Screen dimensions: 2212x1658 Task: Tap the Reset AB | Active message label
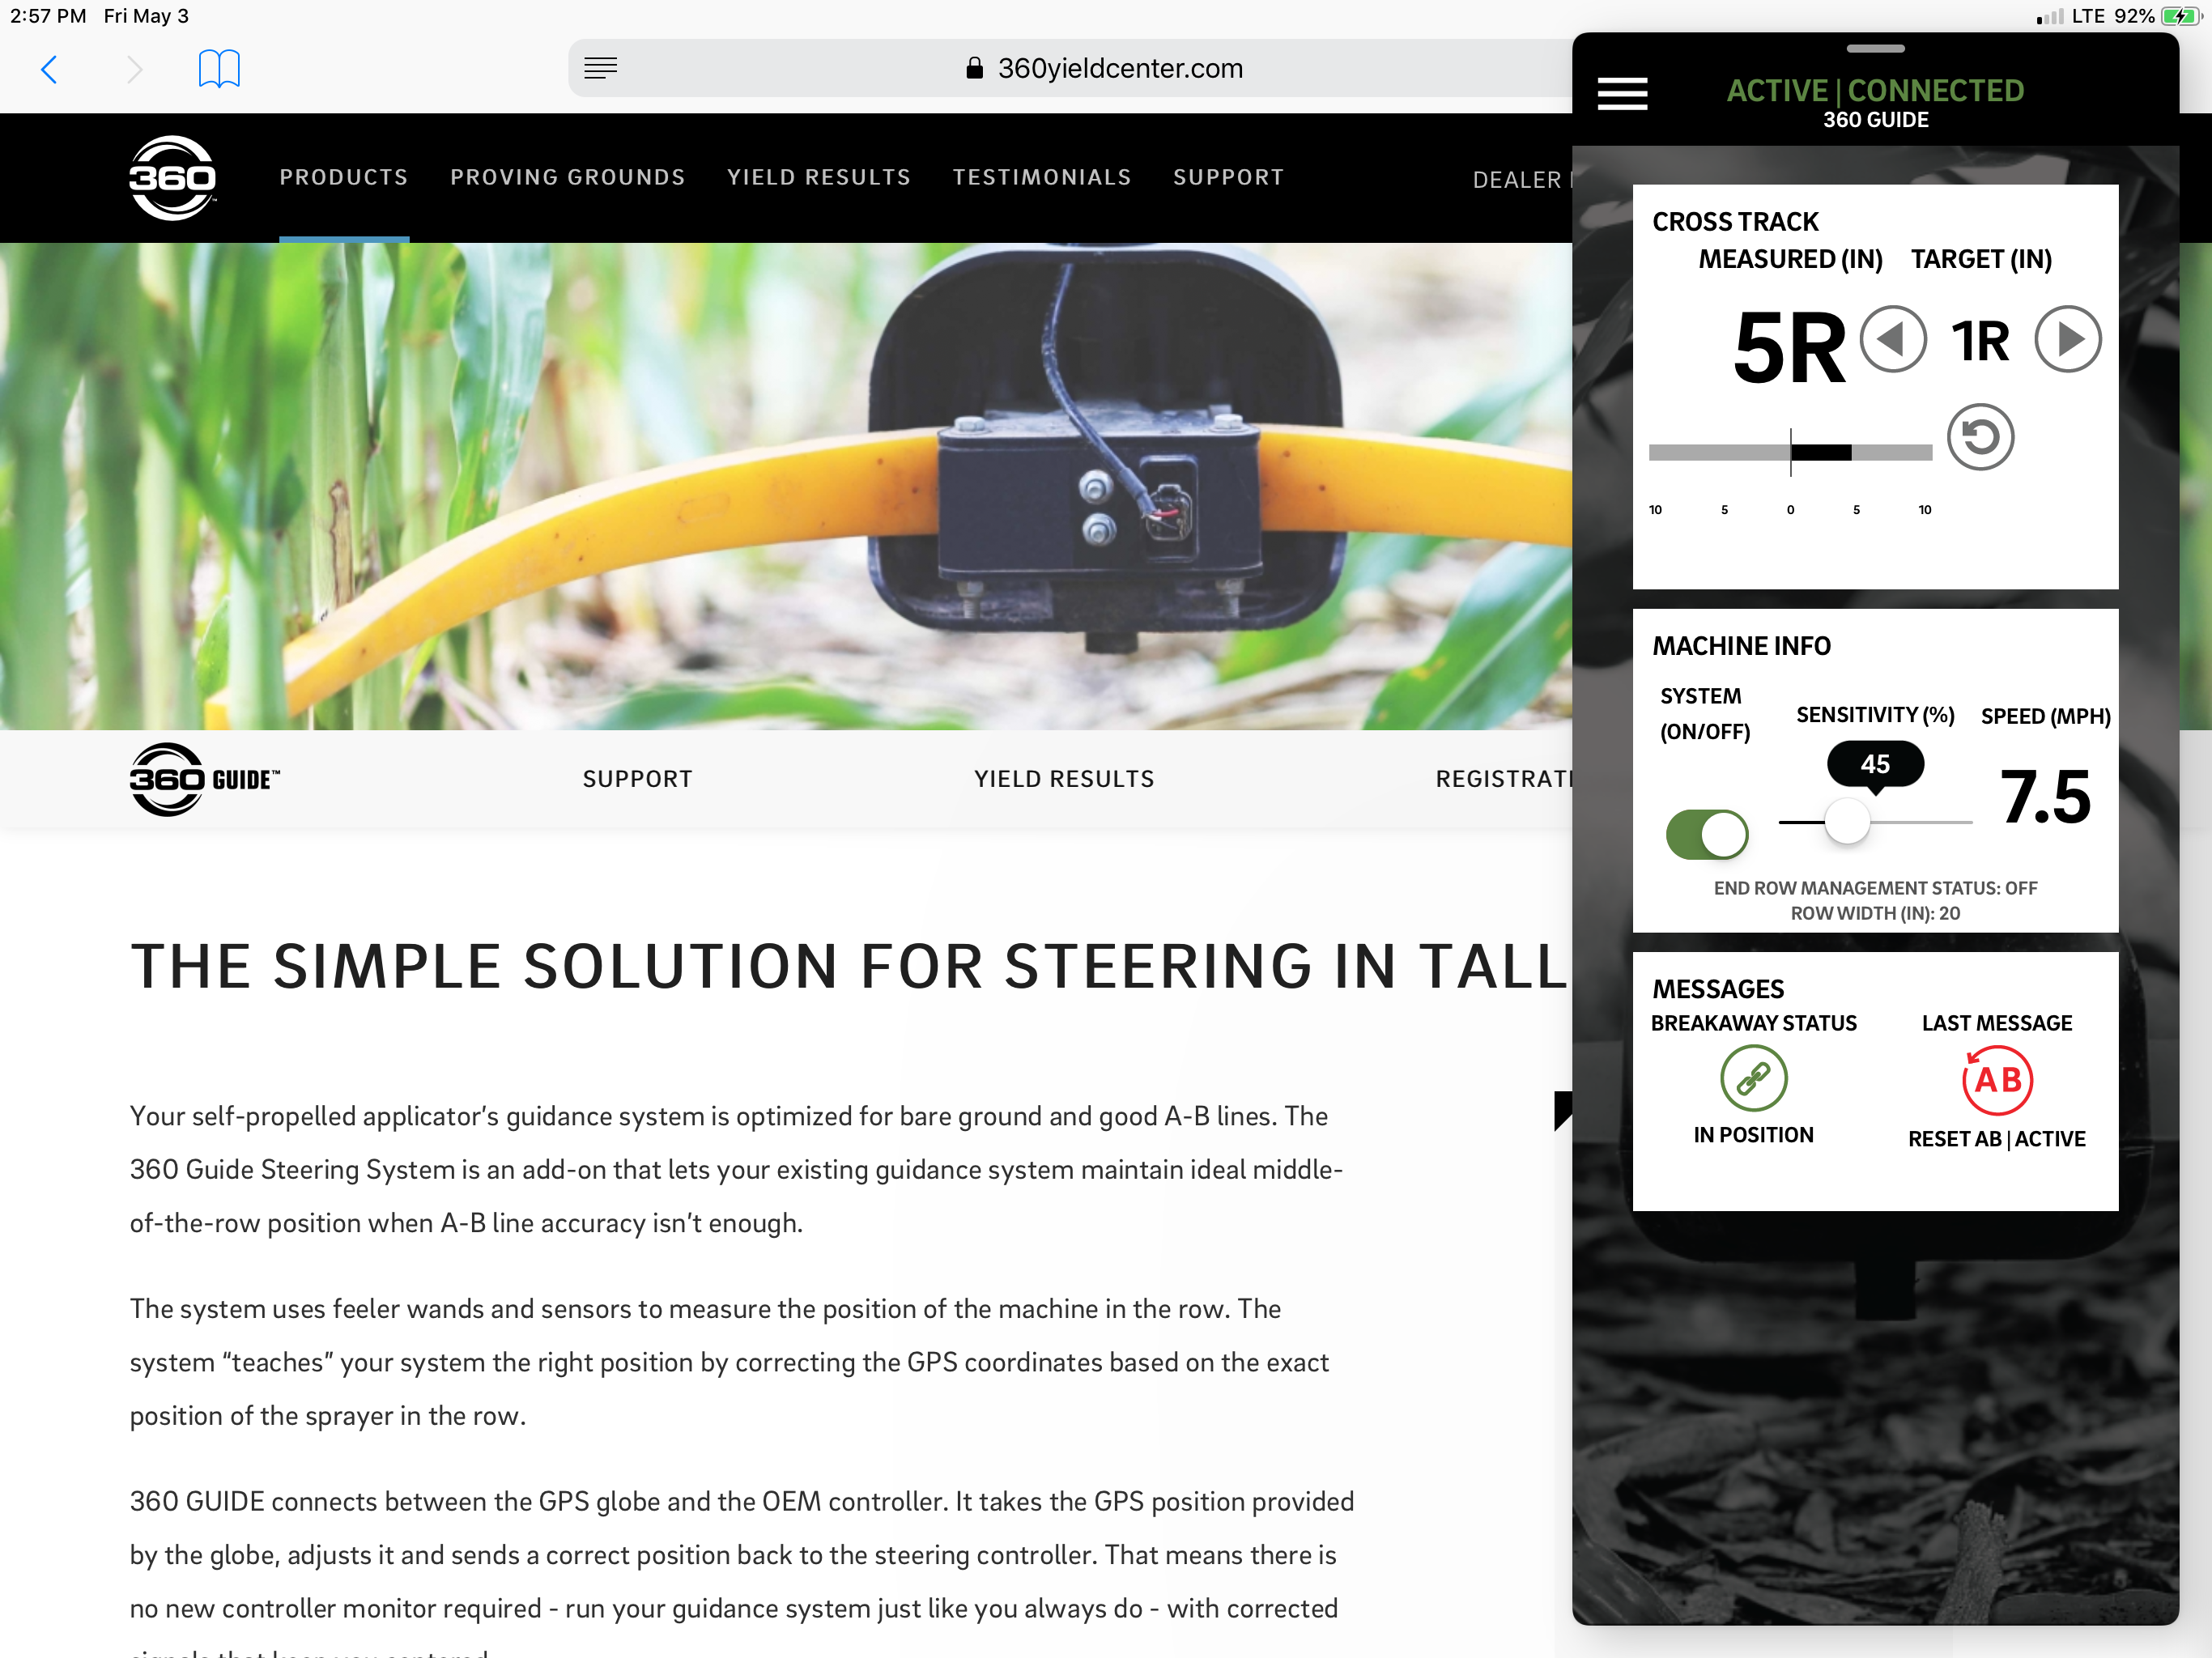pos(1997,1139)
